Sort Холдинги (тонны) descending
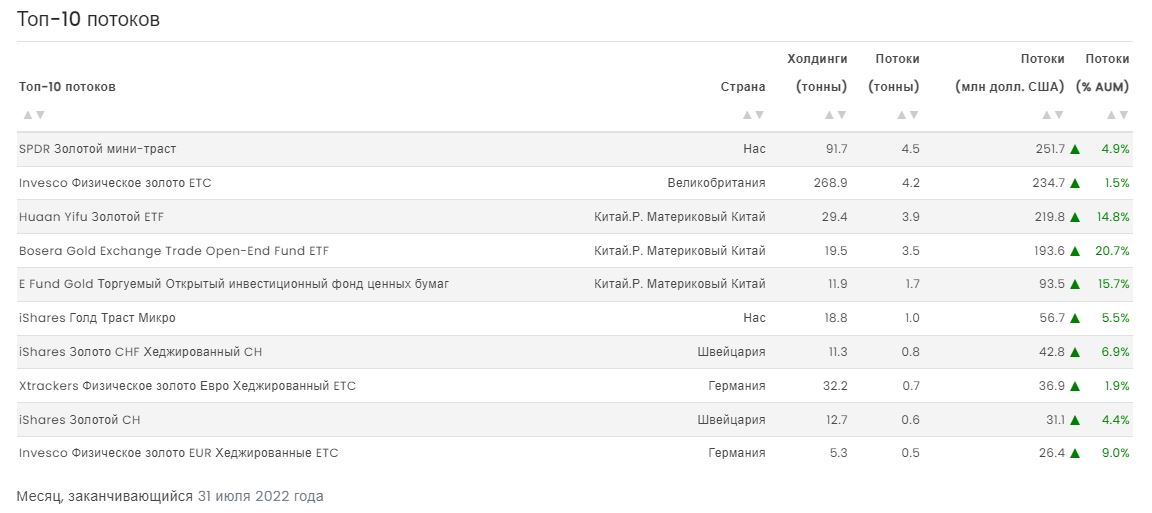 [x=841, y=115]
